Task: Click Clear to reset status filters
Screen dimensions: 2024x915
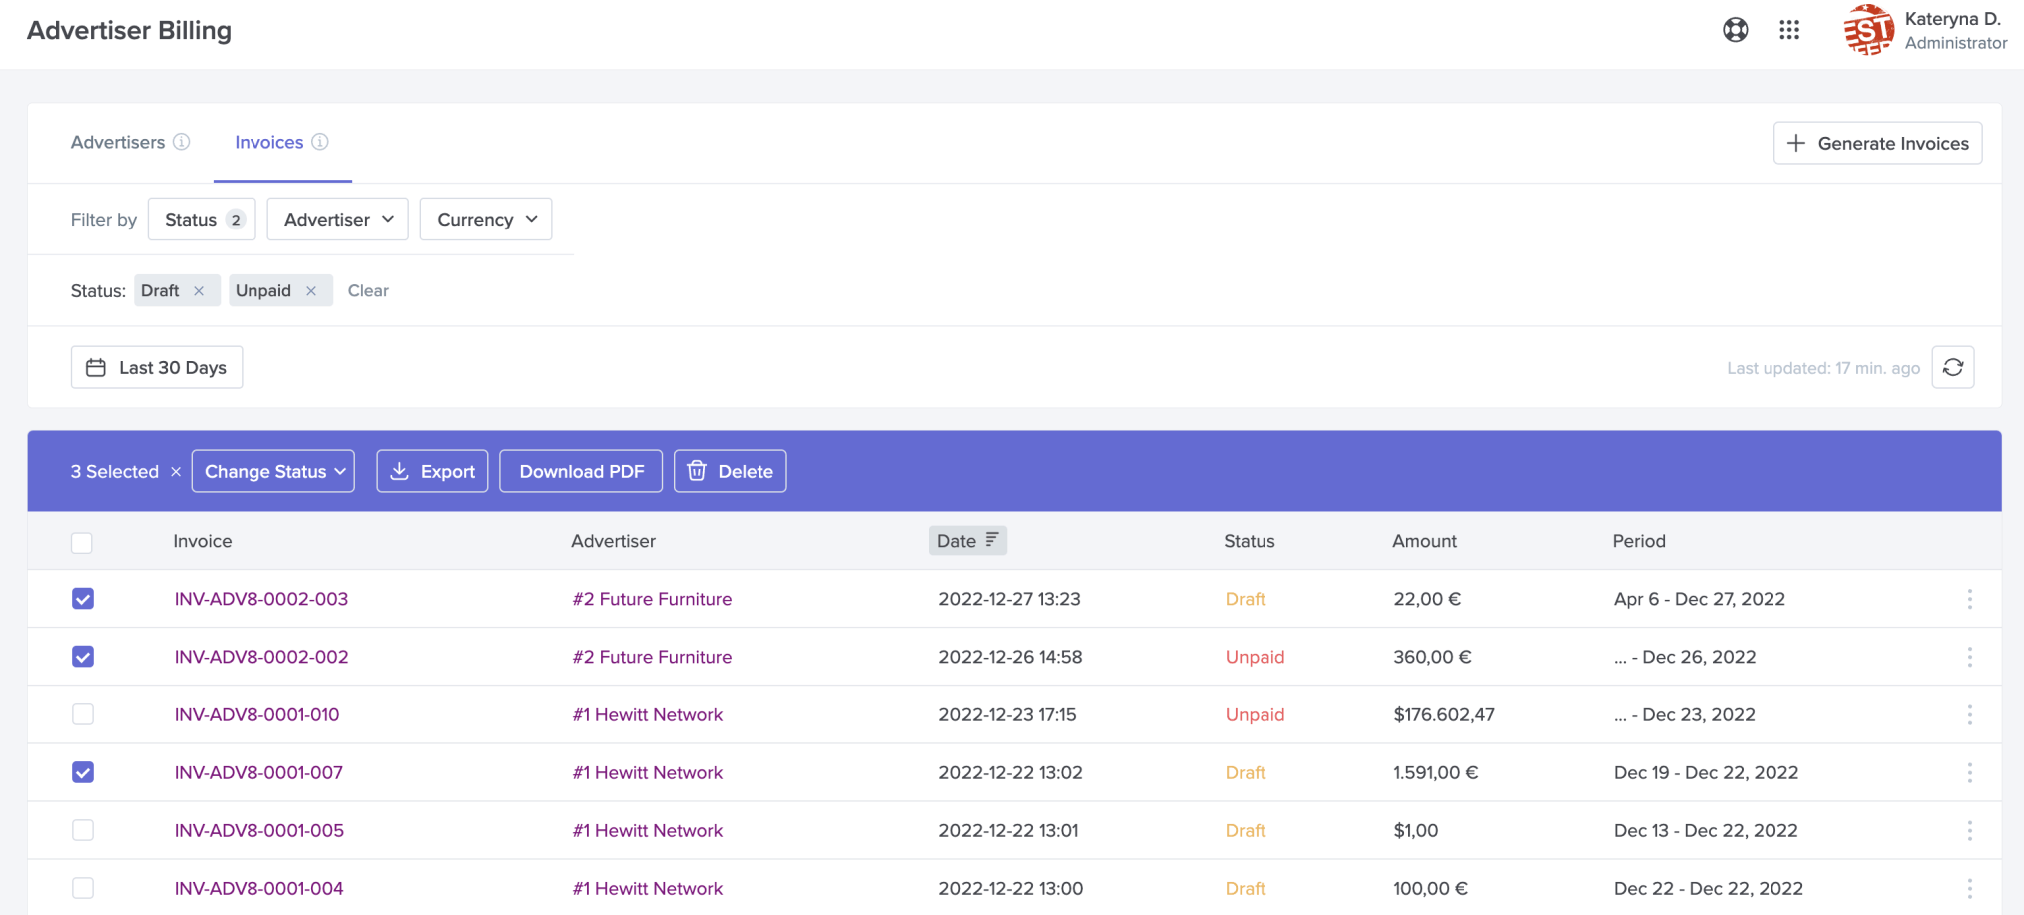Action: click(368, 291)
